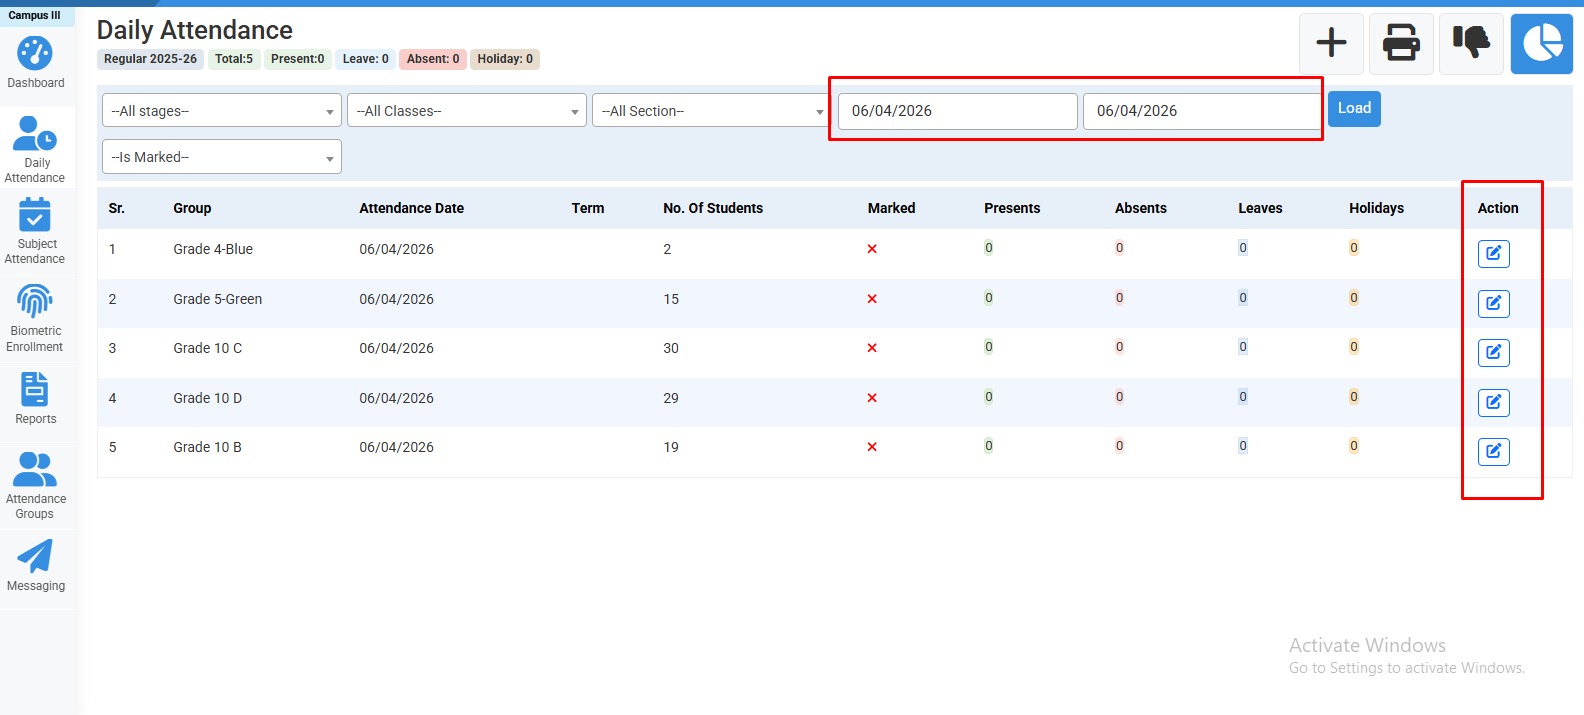1584x715 pixels.
Task: Expand the All Section dropdown
Action: click(712, 111)
